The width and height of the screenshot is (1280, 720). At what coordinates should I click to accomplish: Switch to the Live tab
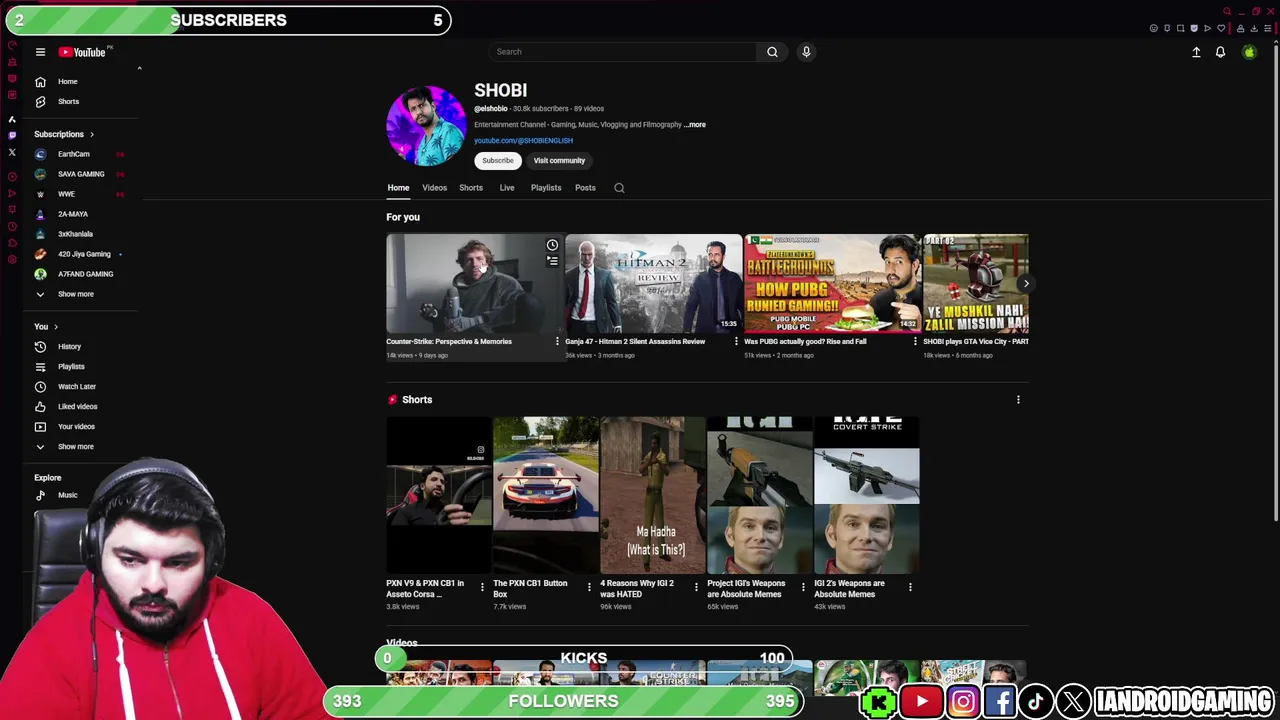(507, 188)
